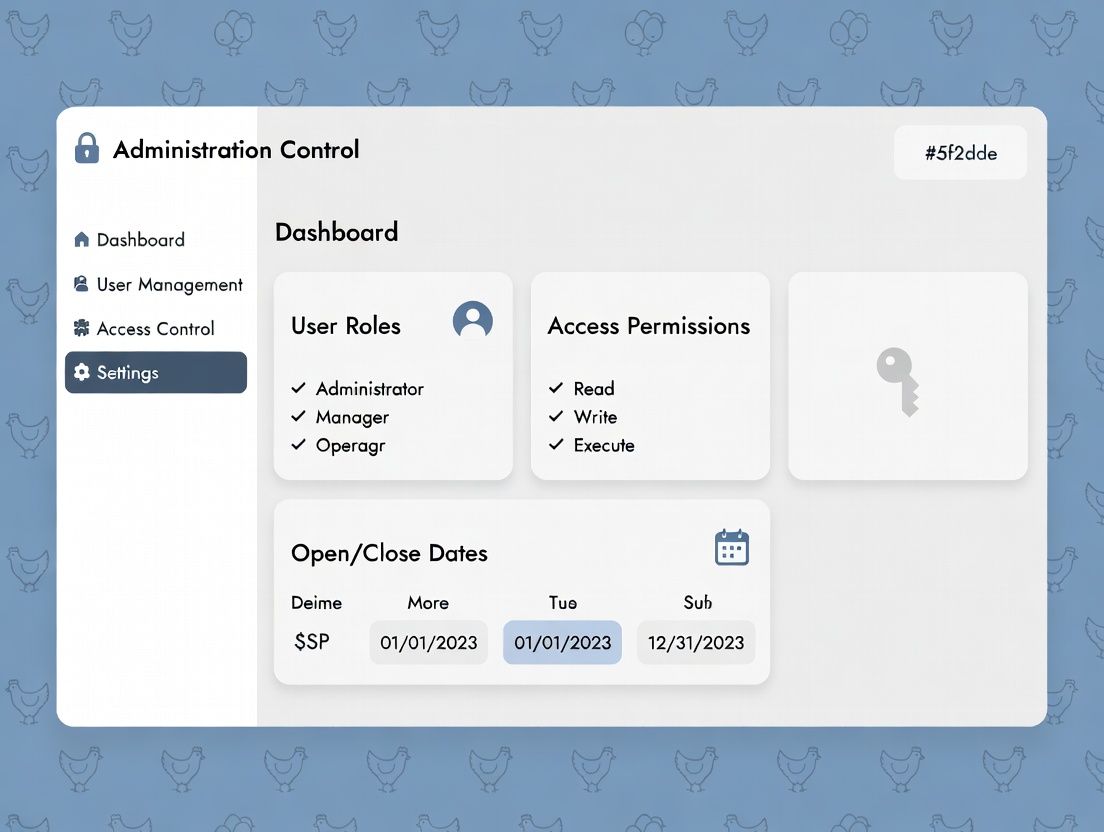Click the padlock icon beside Administration Control
The height and width of the screenshot is (832, 1104).
click(x=87, y=149)
